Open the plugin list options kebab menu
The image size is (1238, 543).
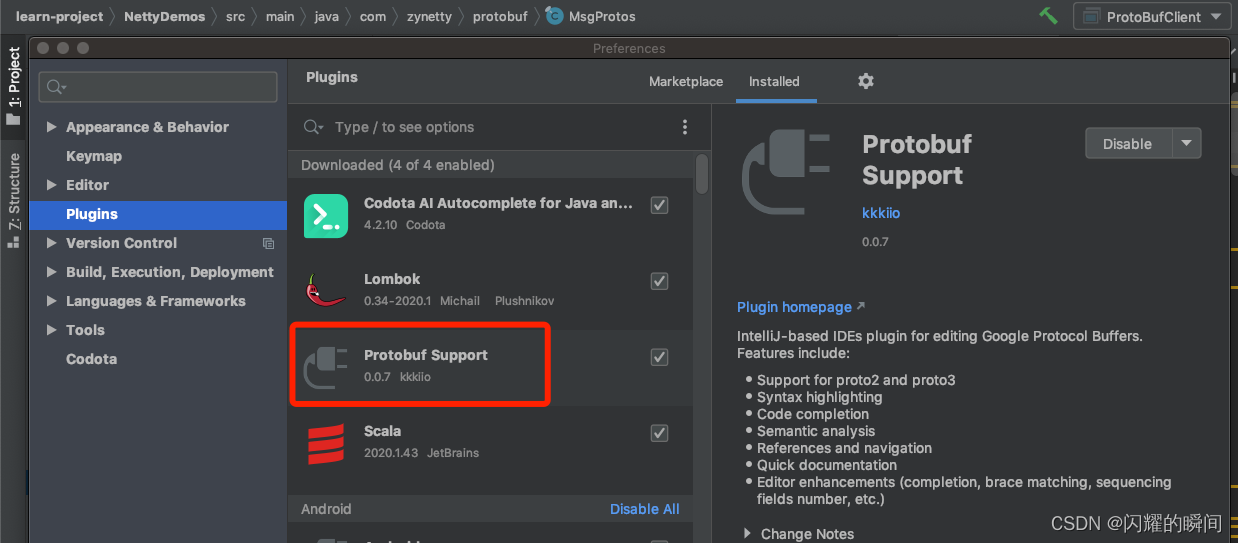685,127
